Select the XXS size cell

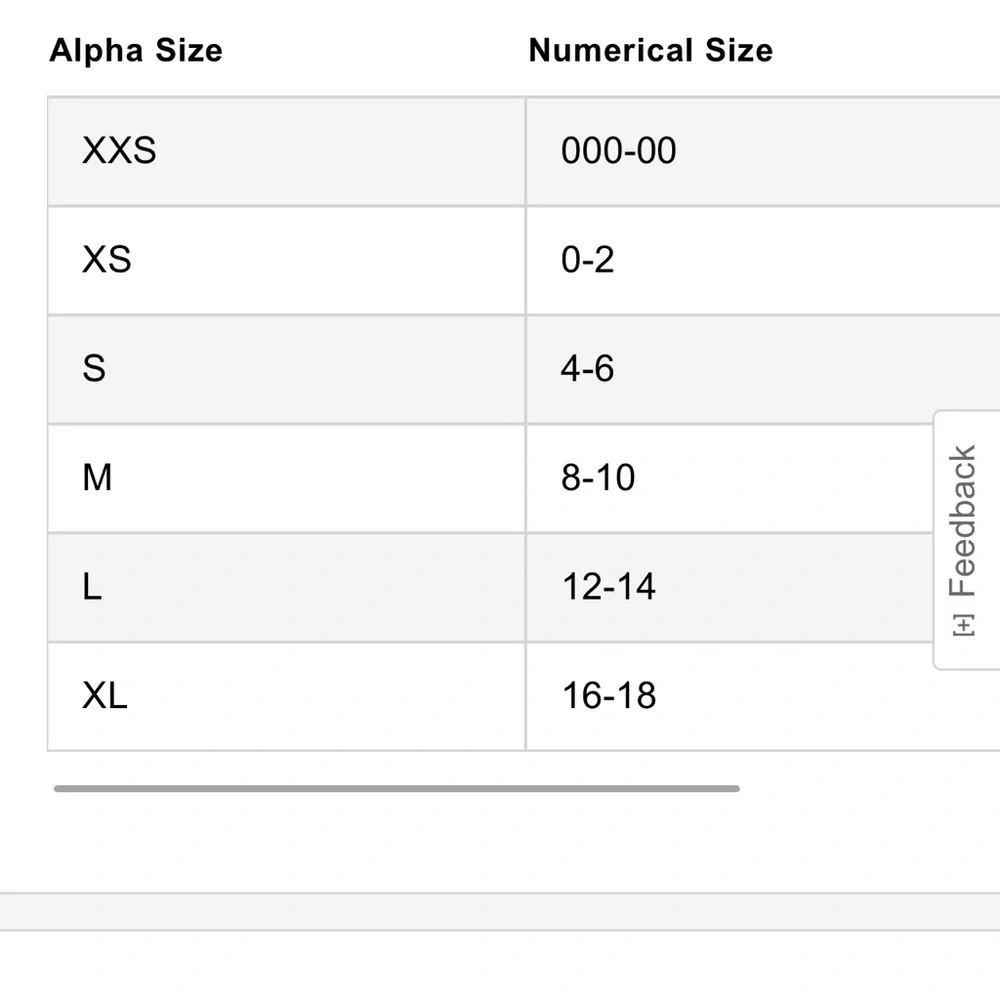tap(119, 151)
